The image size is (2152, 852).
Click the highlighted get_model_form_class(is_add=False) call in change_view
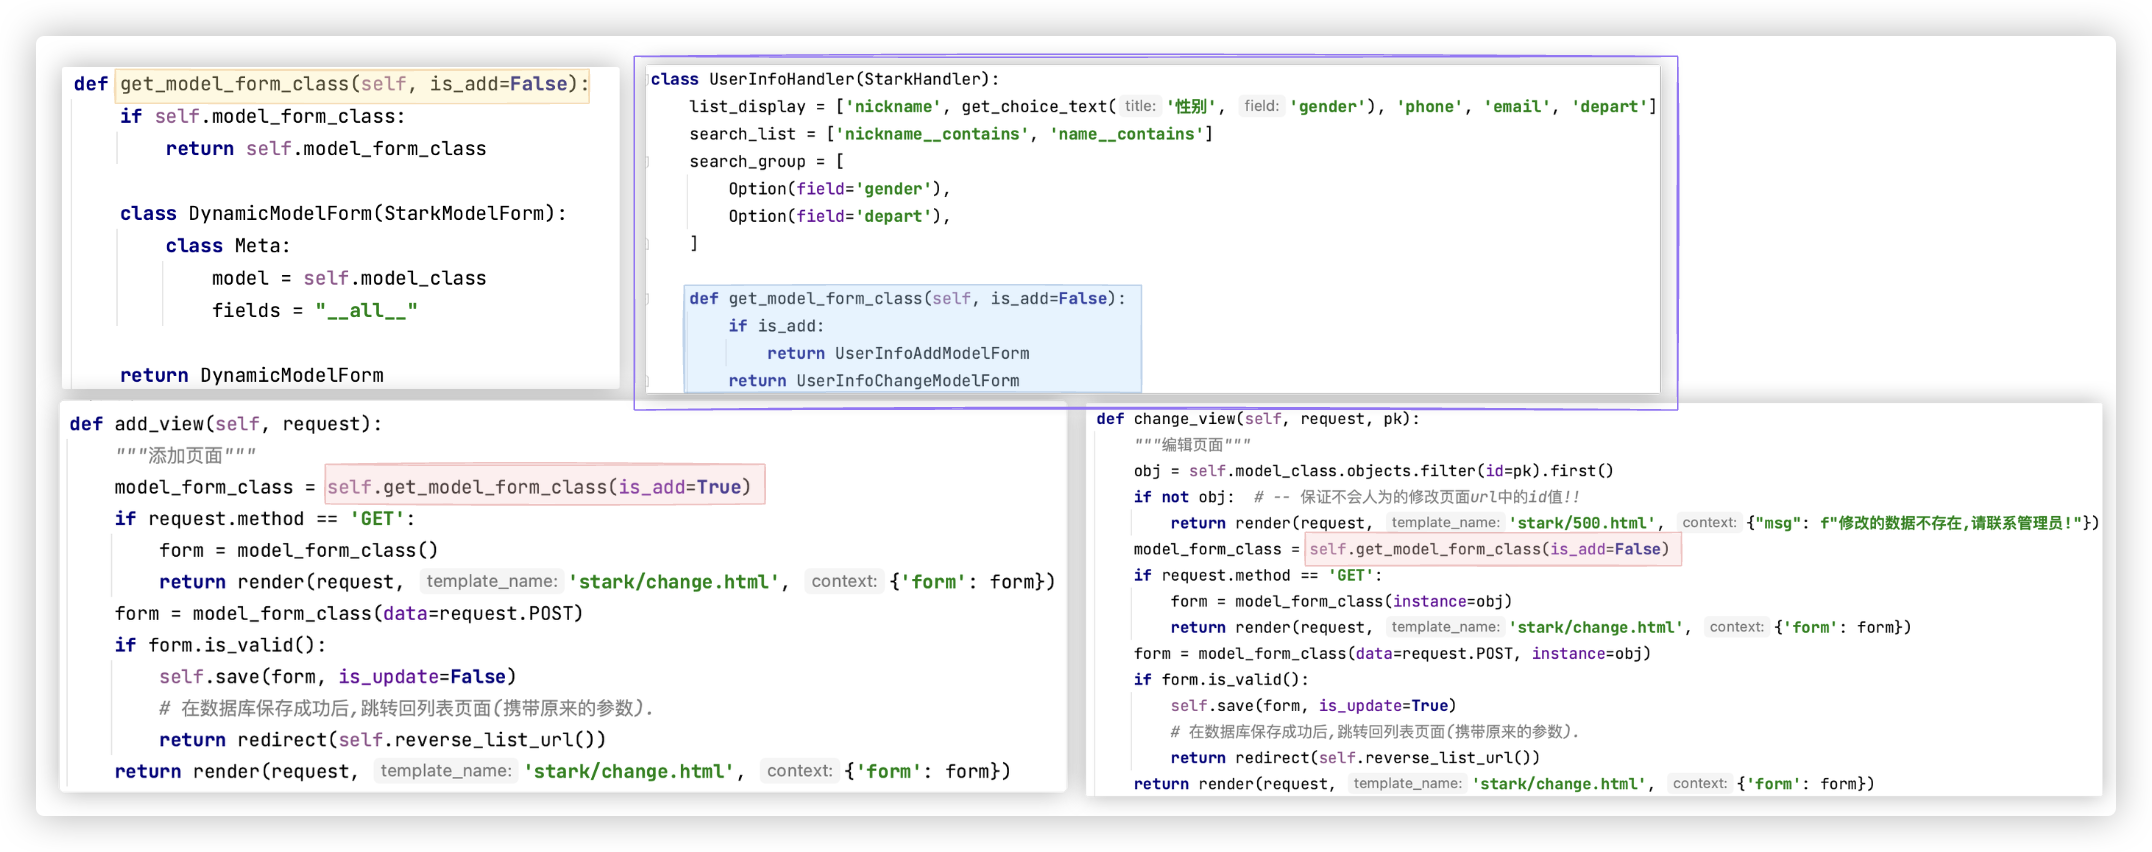click(x=1492, y=549)
